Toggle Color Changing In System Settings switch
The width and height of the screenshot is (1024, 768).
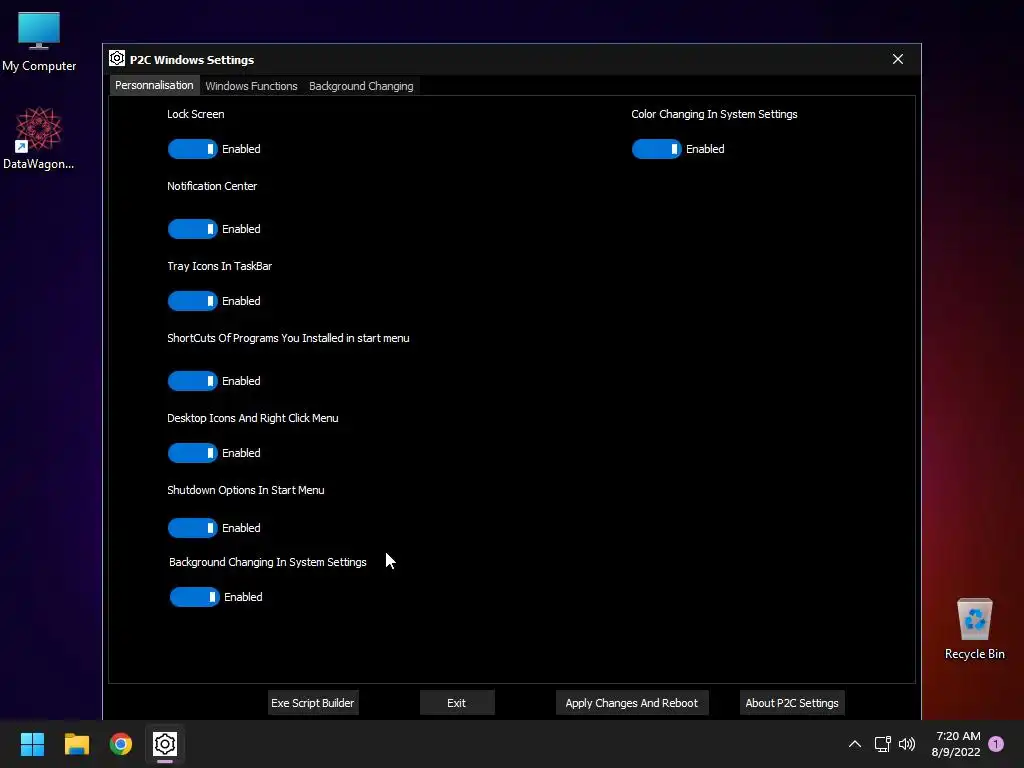coord(656,149)
